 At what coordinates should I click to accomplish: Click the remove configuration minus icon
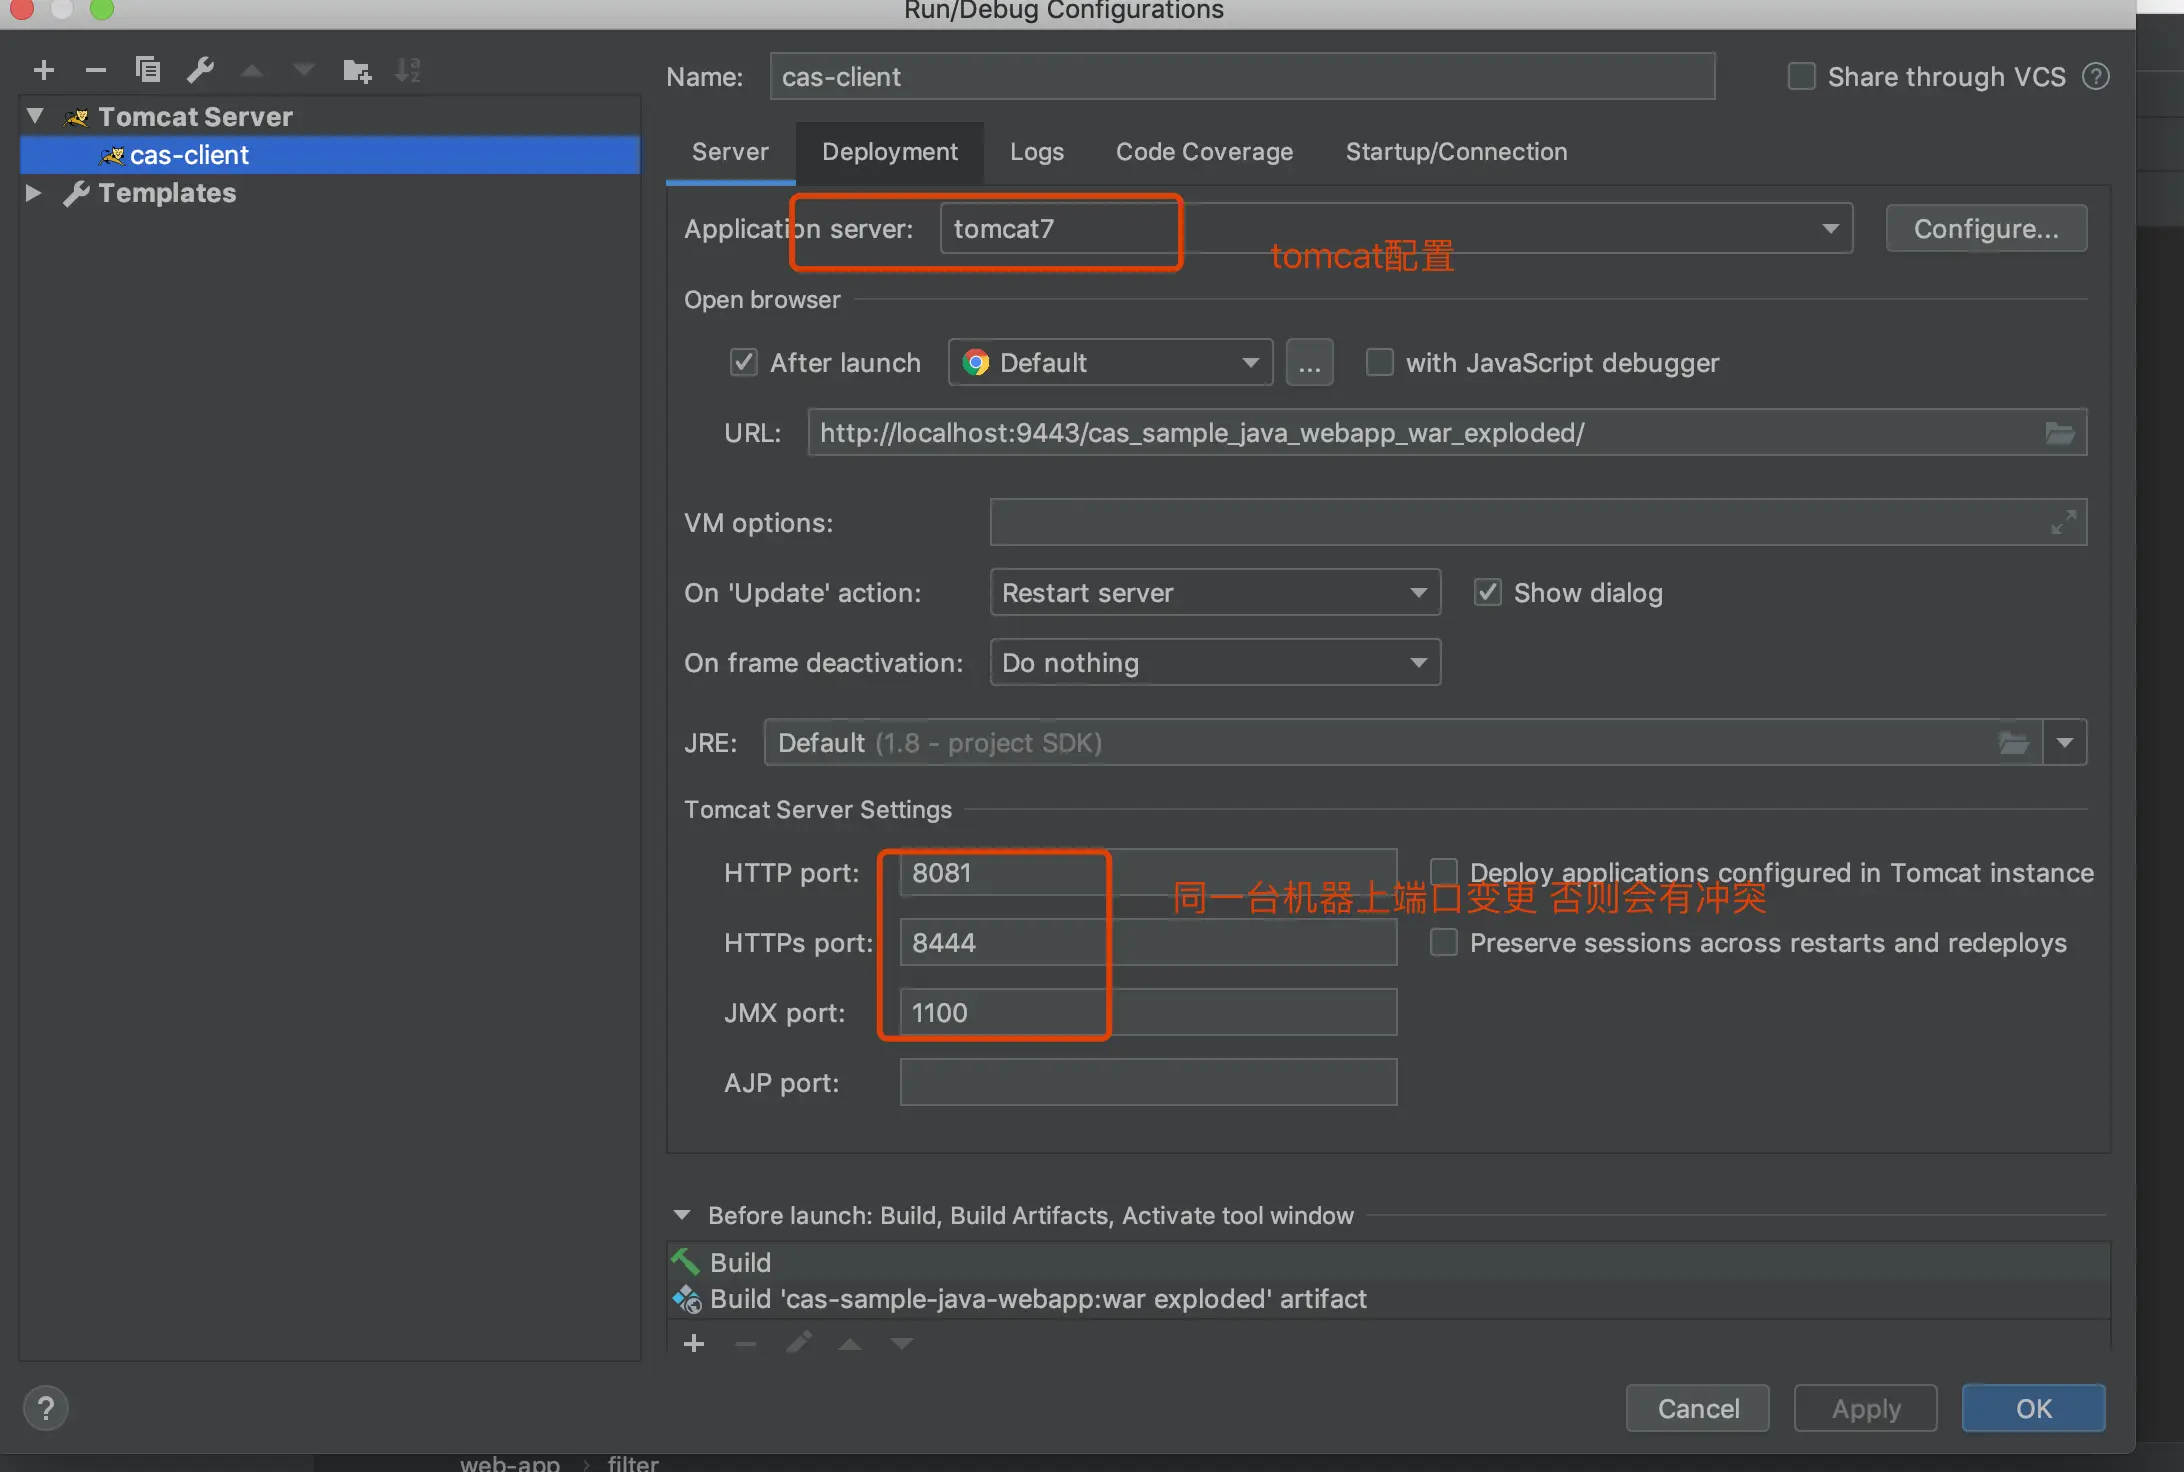click(x=96, y=70)
